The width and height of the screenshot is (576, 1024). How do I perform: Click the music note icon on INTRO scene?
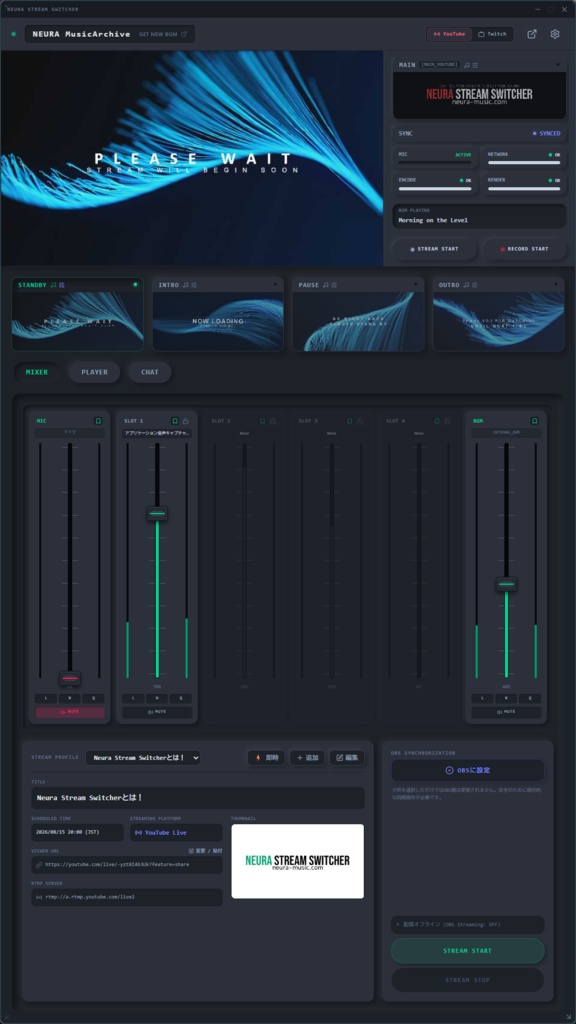pos(186,285)
